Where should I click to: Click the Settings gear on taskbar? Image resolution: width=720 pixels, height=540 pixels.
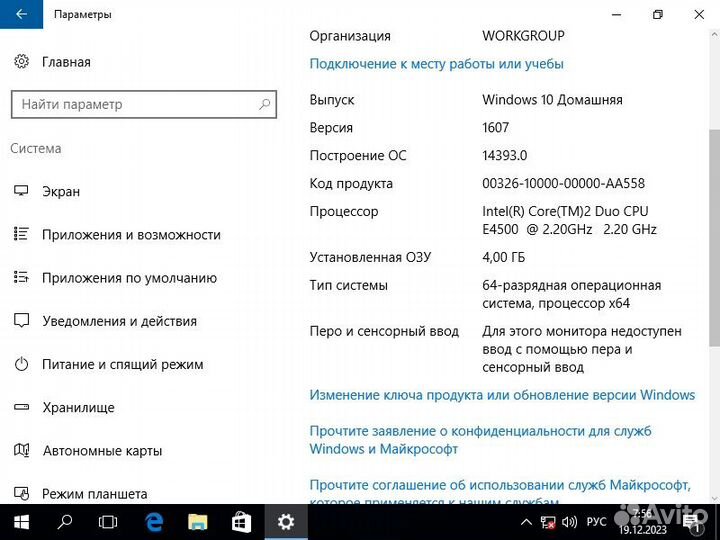click(x=286, y=522)
